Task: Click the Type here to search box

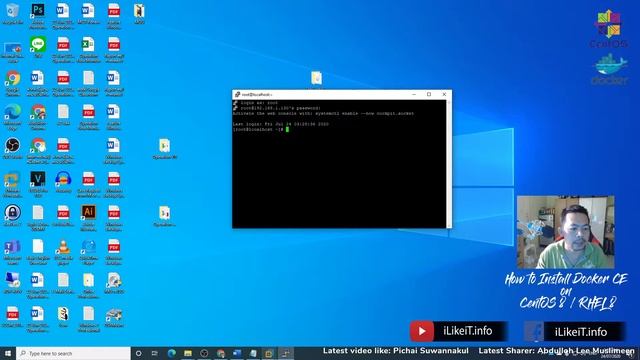Action: tap(73, 353)
